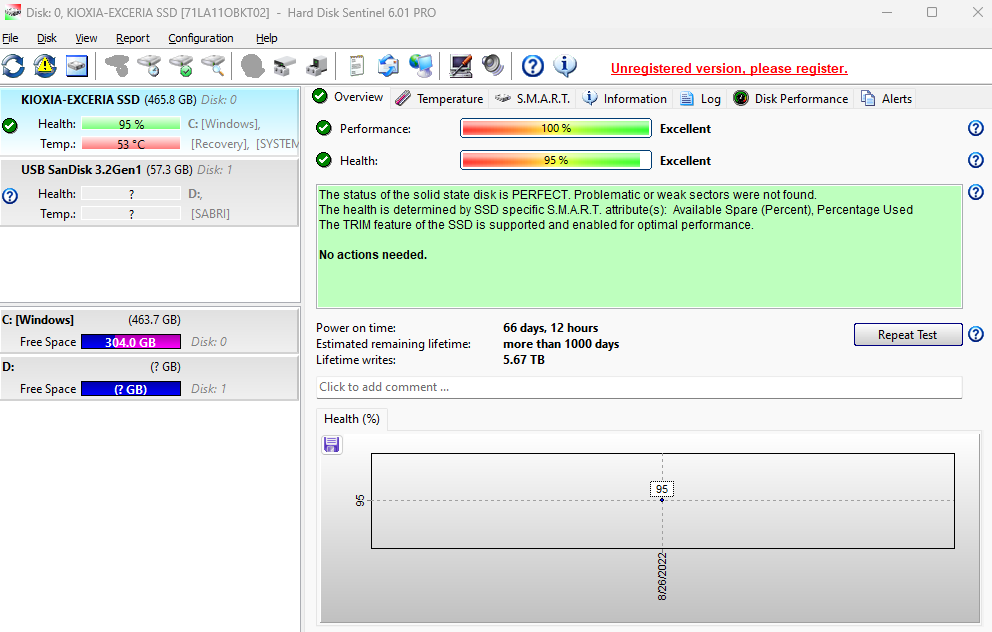Click the blue-framed disk drive toolbar icon
The width and height of the screenshot is (992, 632).
(77, 66)
